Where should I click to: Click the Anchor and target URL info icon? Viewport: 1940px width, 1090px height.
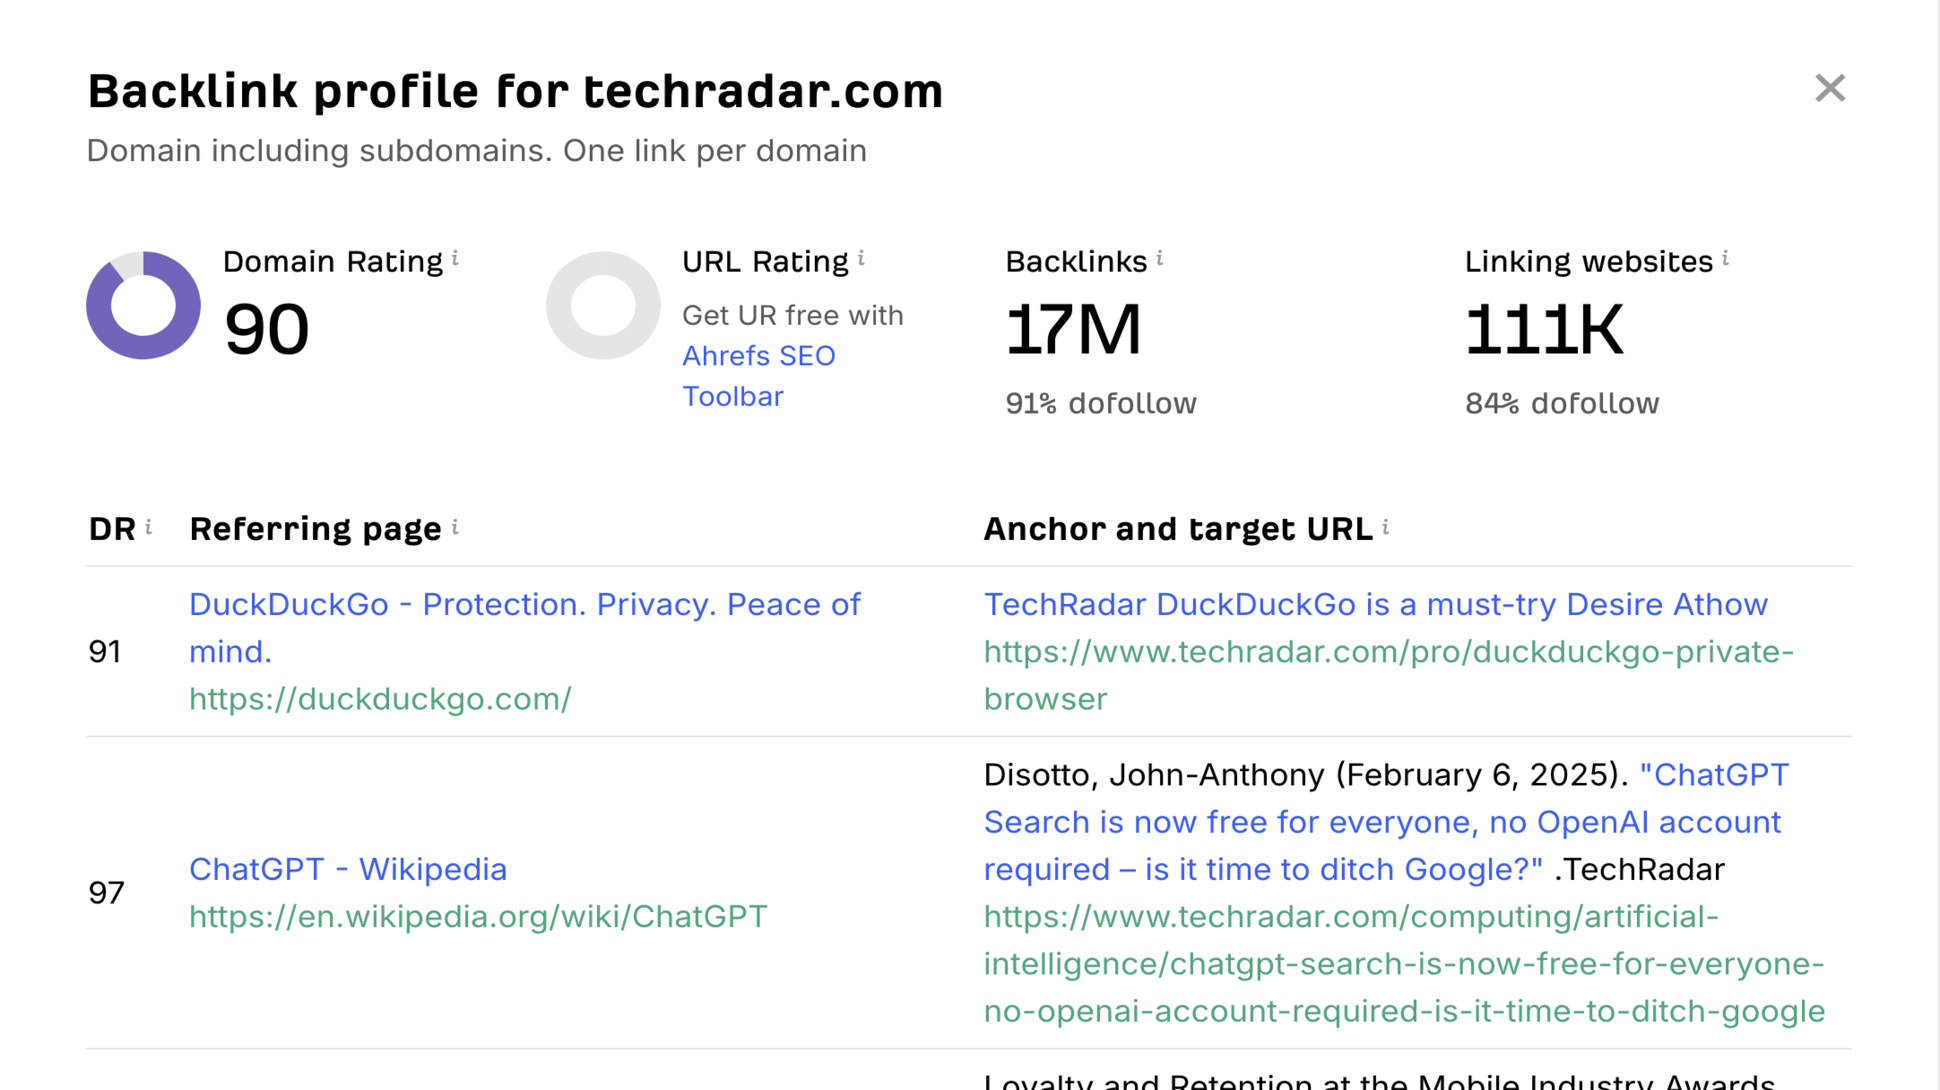click(1386, 528)
